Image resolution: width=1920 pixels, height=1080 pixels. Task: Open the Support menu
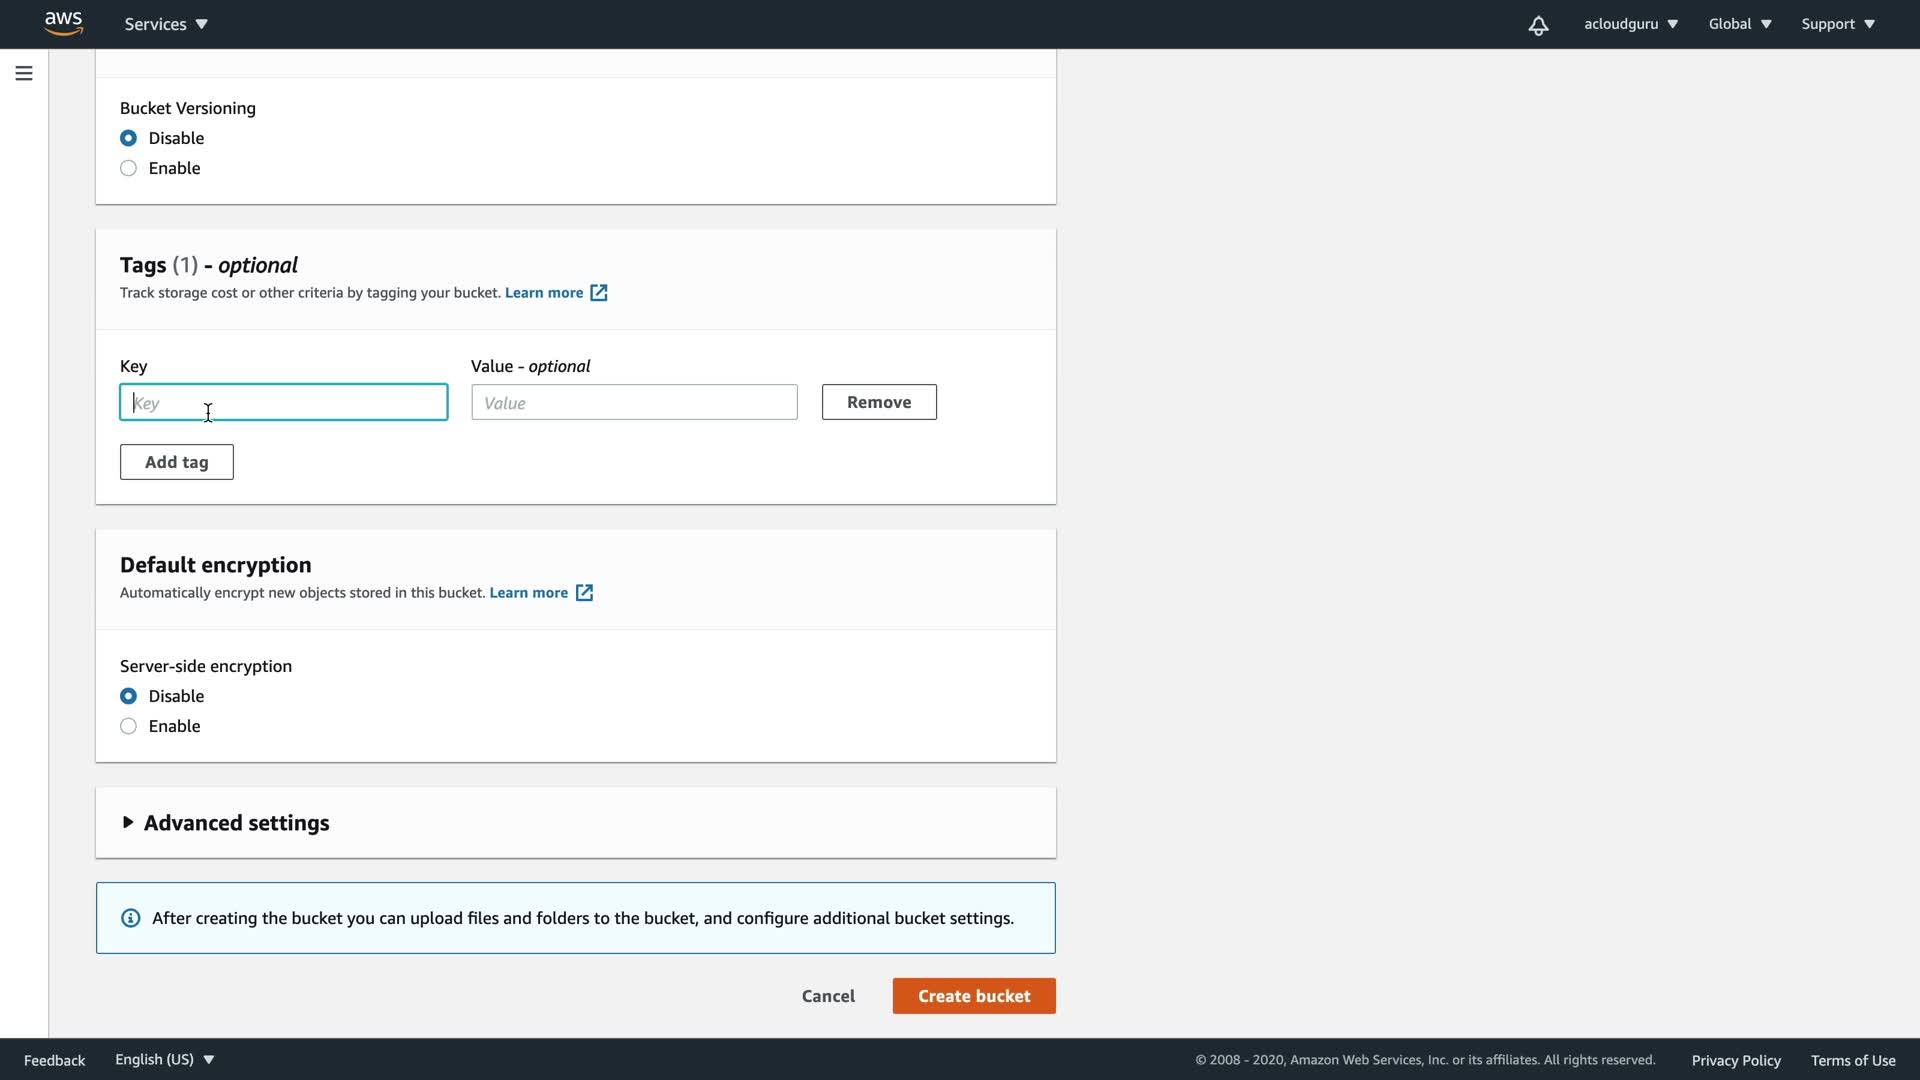(x=1838, y=24)
